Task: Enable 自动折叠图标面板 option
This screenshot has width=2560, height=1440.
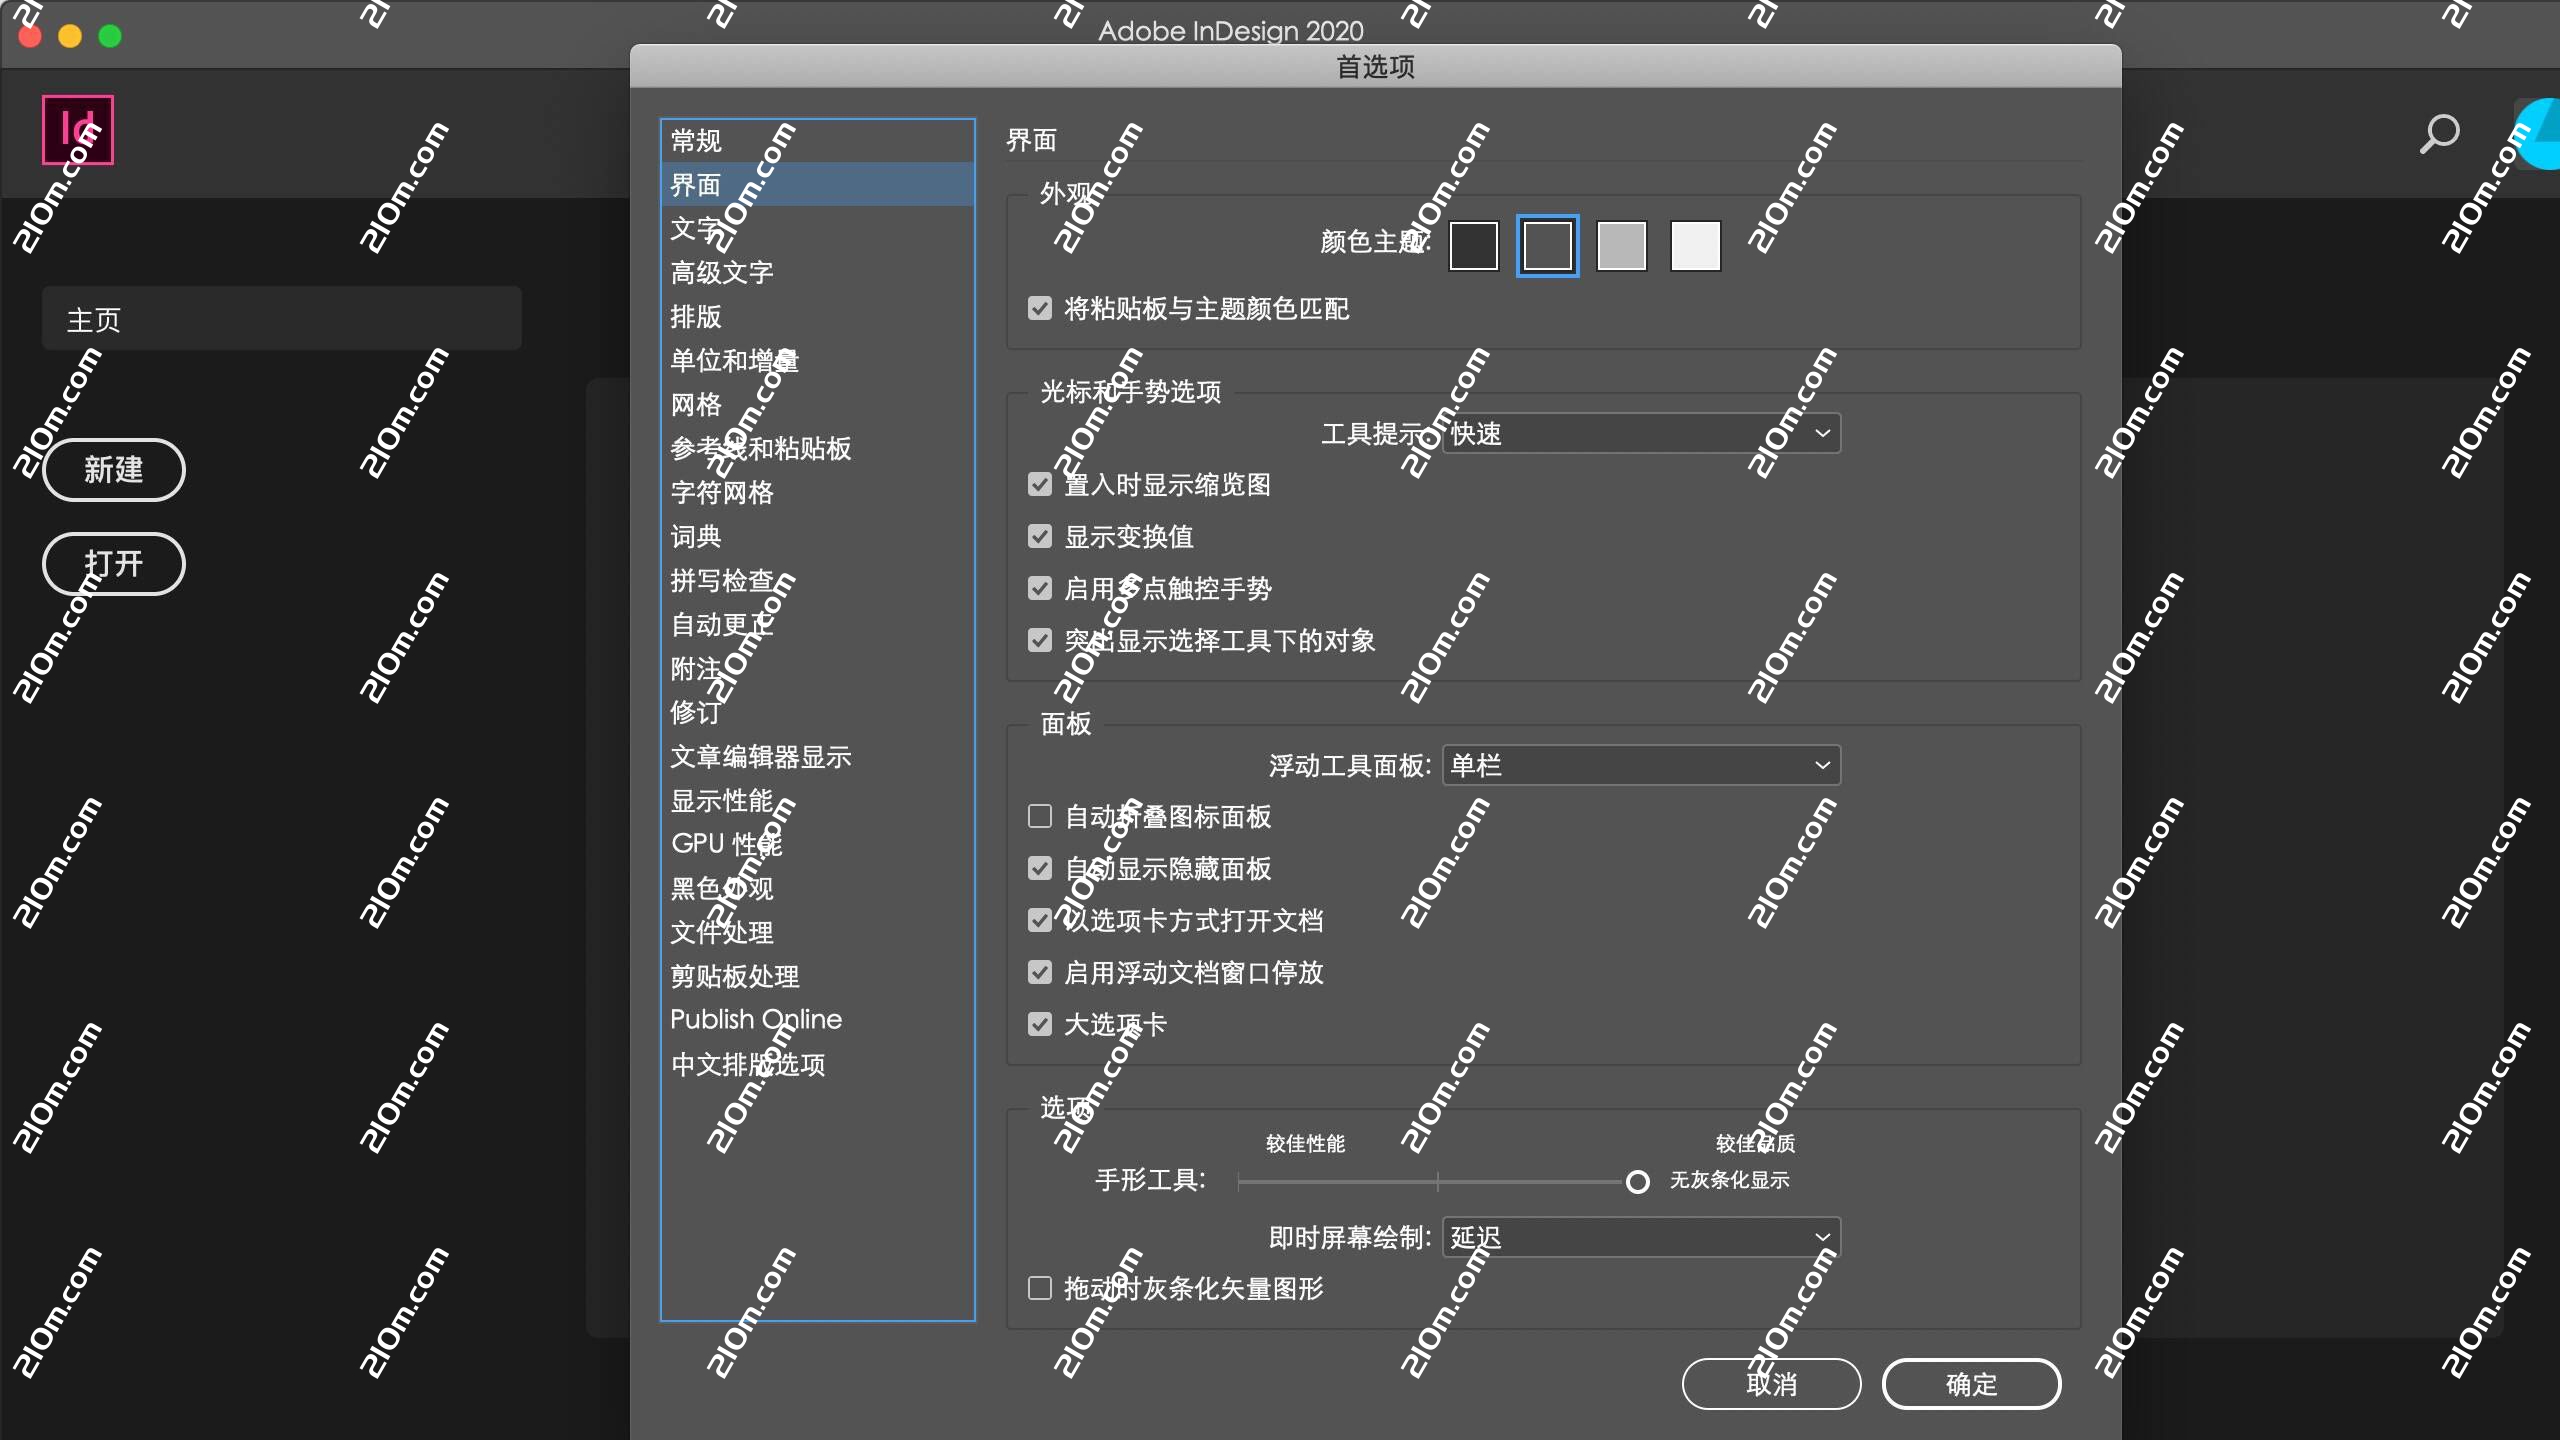Action: pyautogui.click(x=1040, y=816)
